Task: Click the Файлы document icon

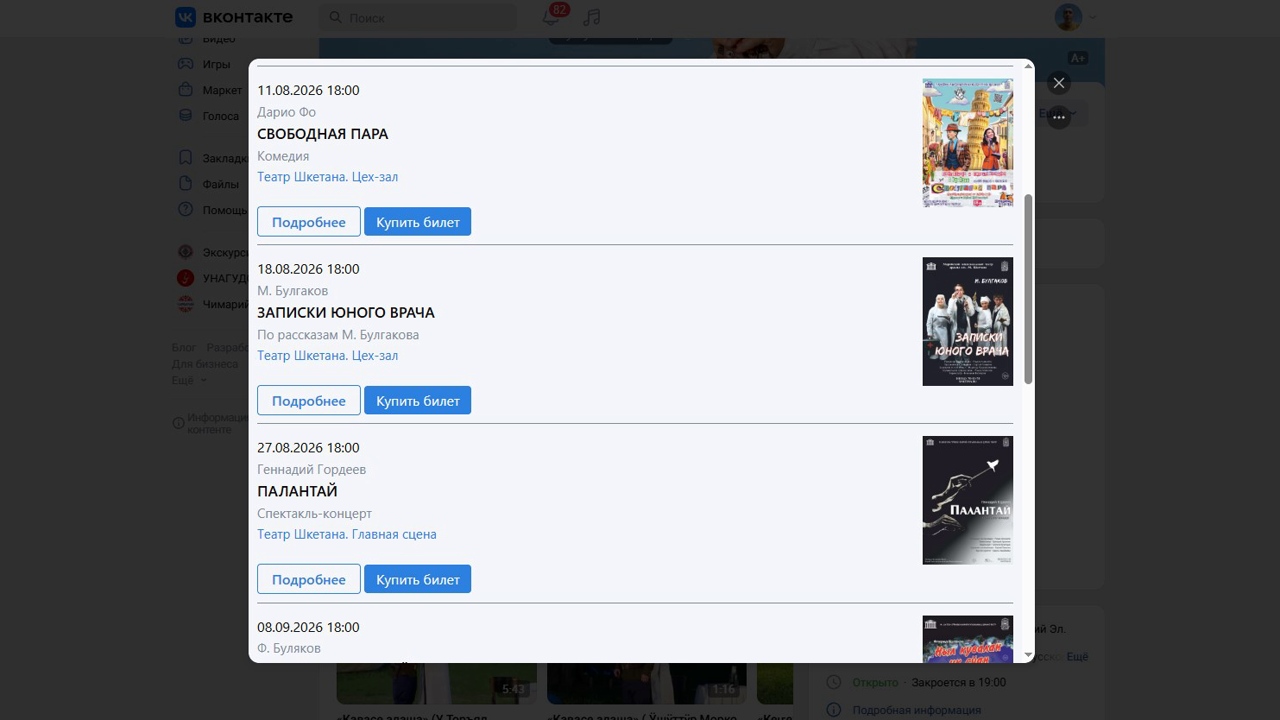Action: coord(185,184)
